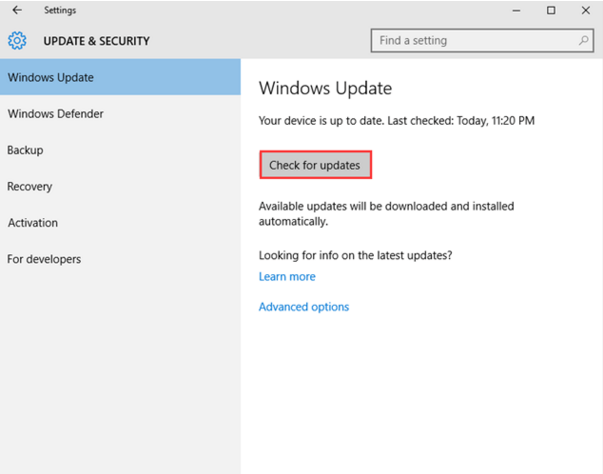Click the search magnifier icon
Viewport: 603px width, 474px height.
(583, 40)
